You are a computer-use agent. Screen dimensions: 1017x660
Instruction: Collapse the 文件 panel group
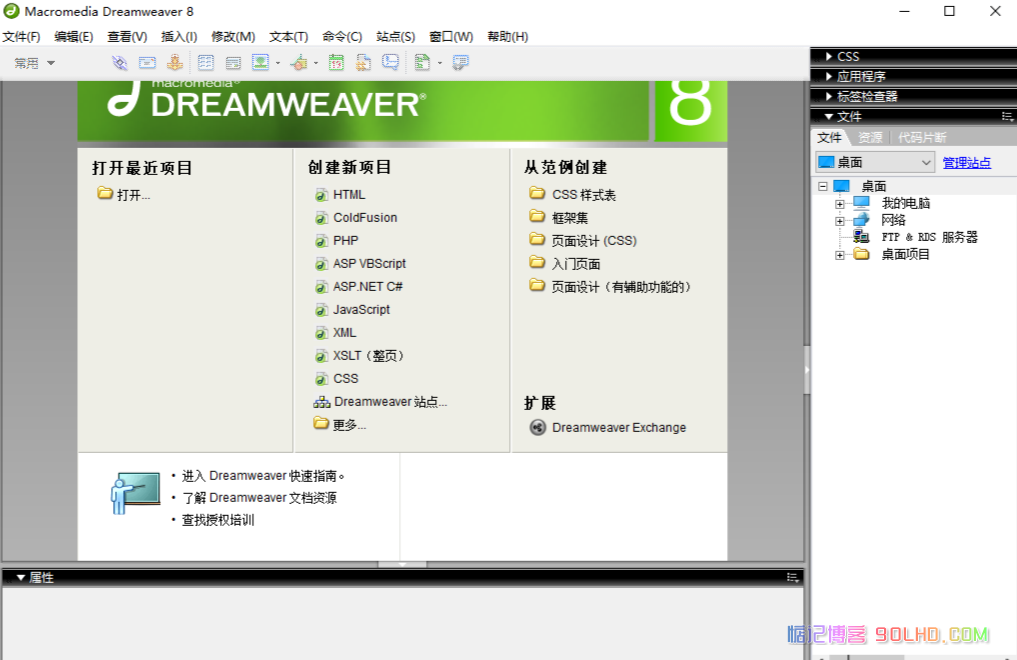point(828,117)
